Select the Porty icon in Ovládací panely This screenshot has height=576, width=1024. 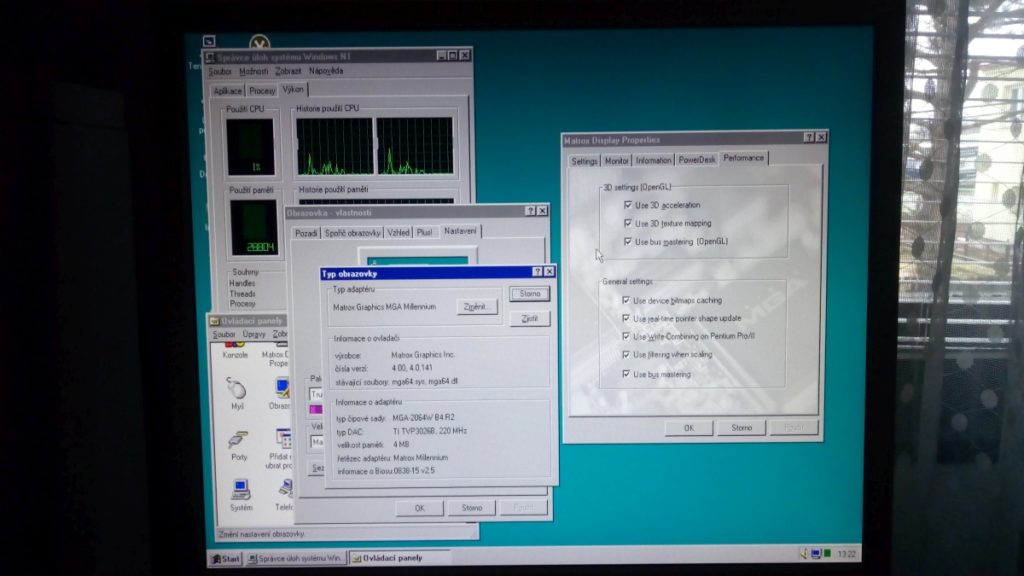(x=238, y=440)
